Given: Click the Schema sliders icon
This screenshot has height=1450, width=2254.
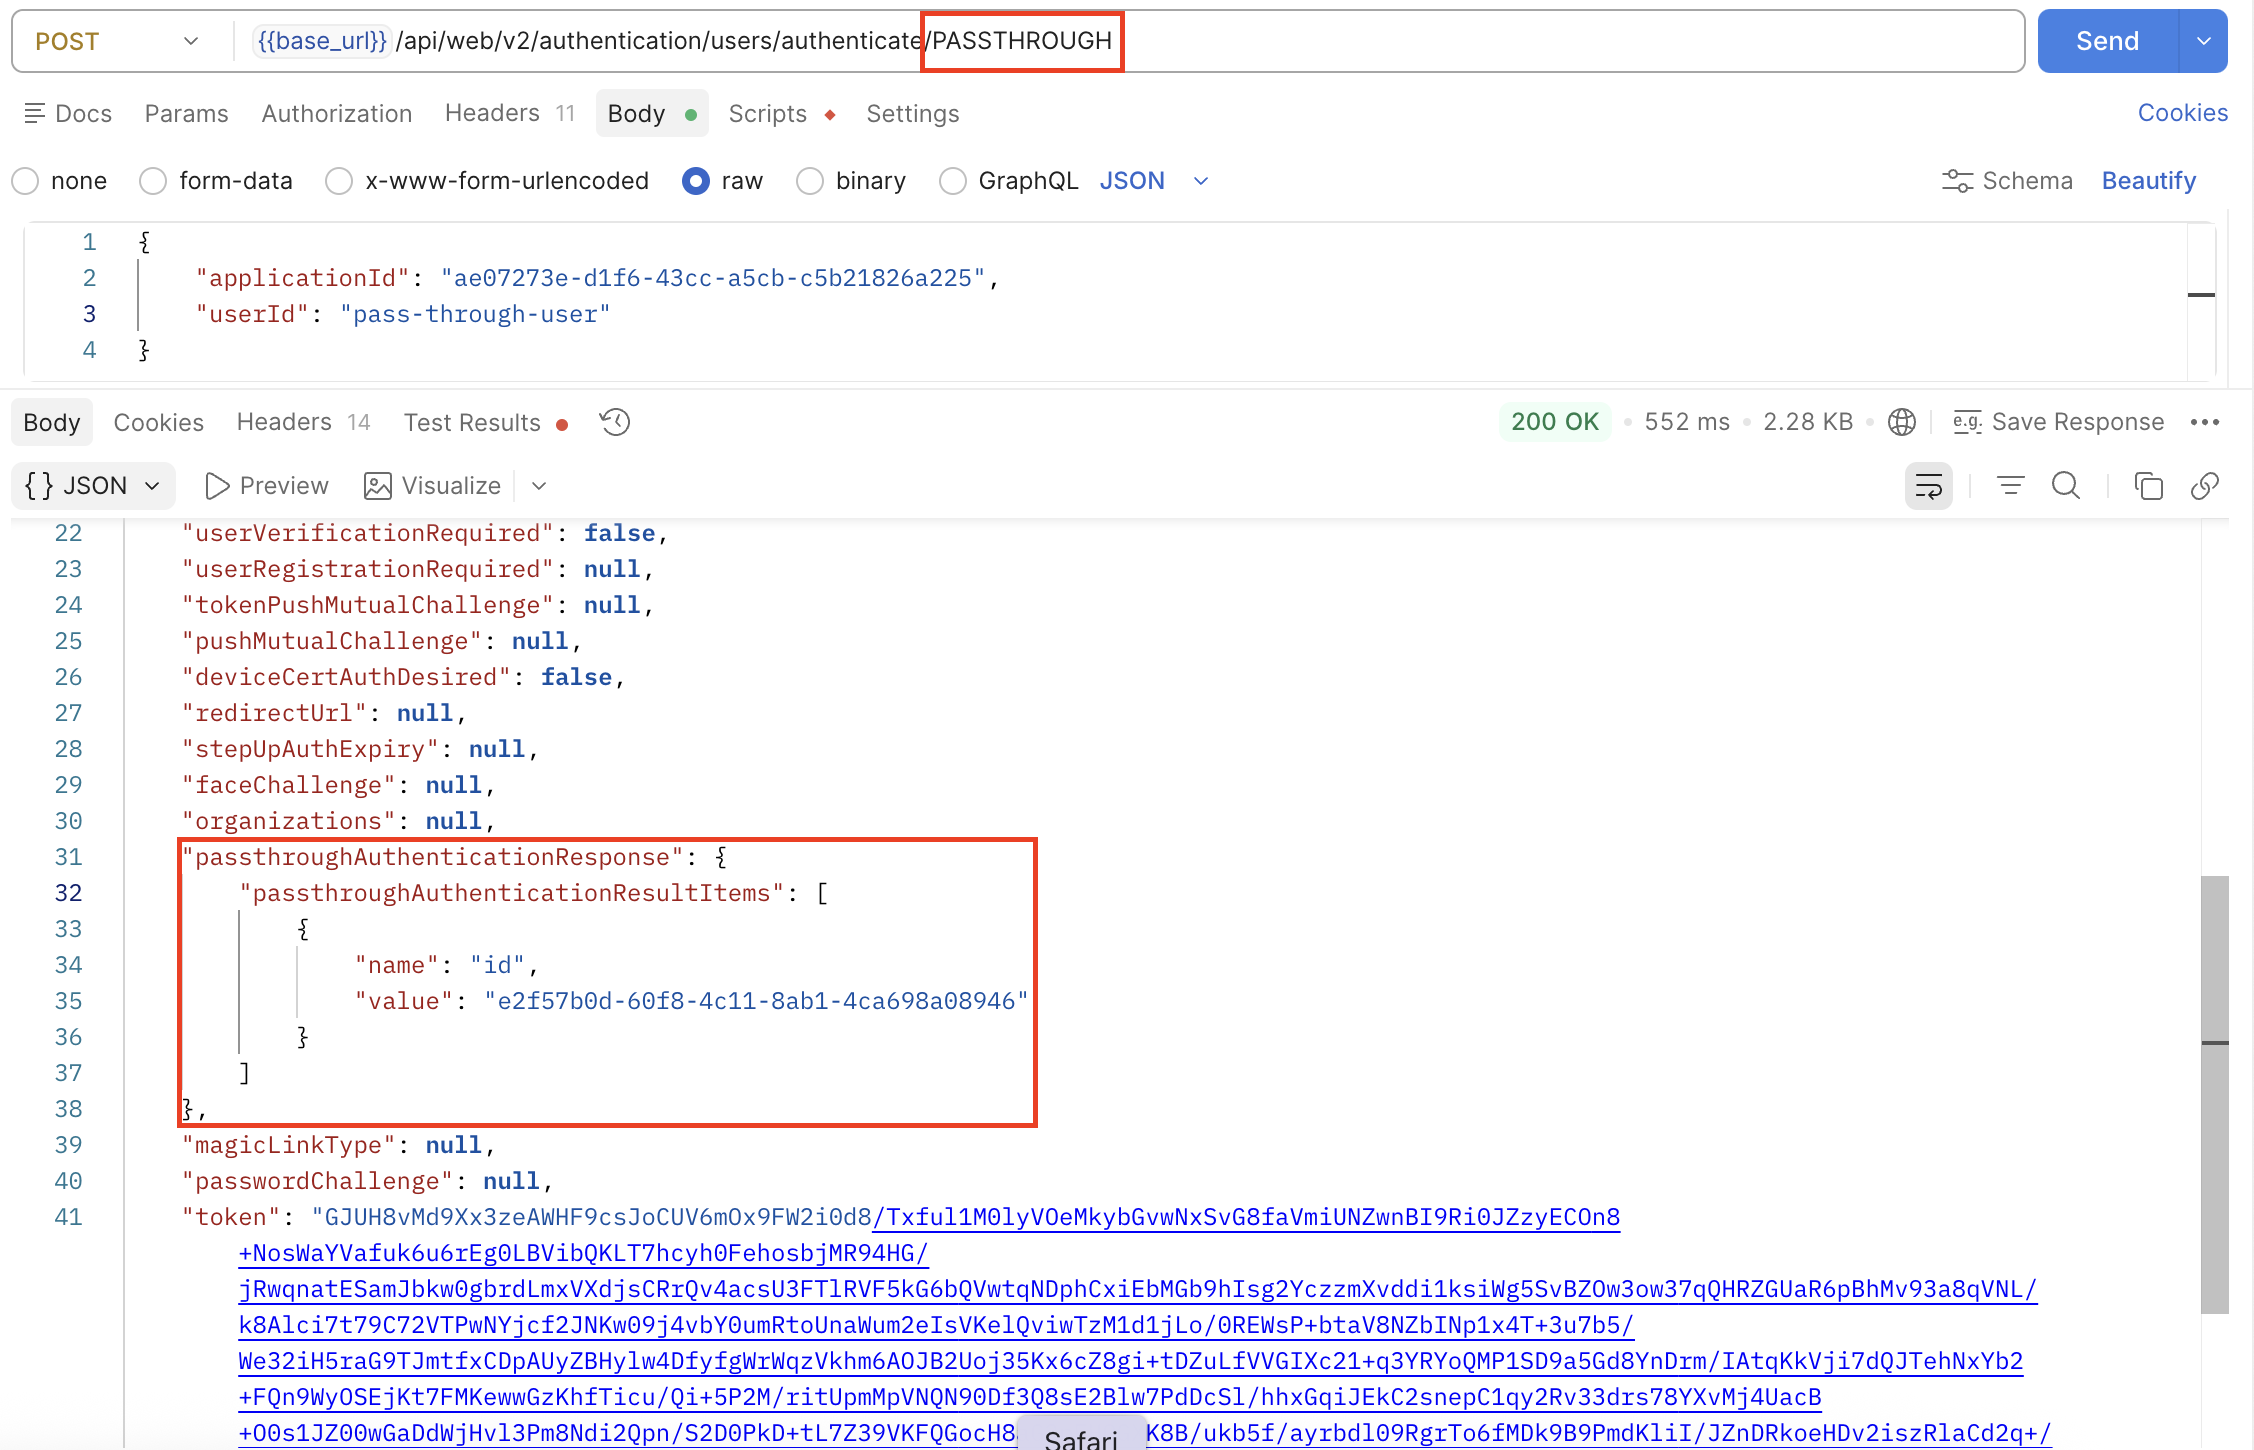Looking at the screenshot, I should coord(1957,181).
